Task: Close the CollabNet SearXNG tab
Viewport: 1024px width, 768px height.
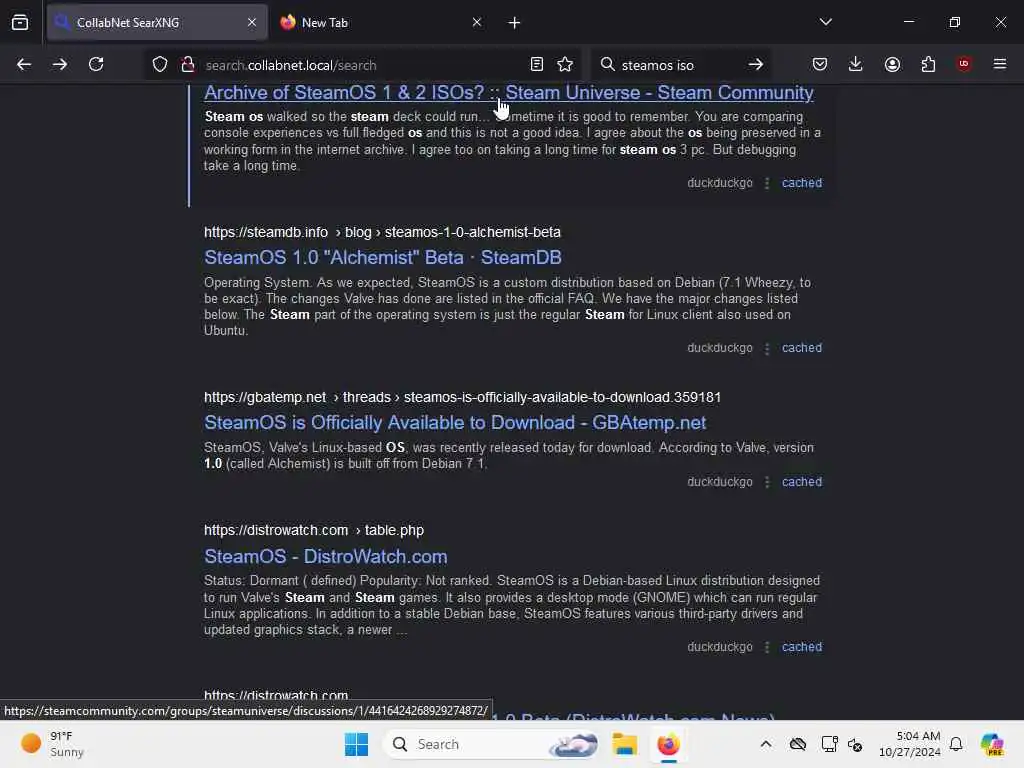Action: [252, 22]
